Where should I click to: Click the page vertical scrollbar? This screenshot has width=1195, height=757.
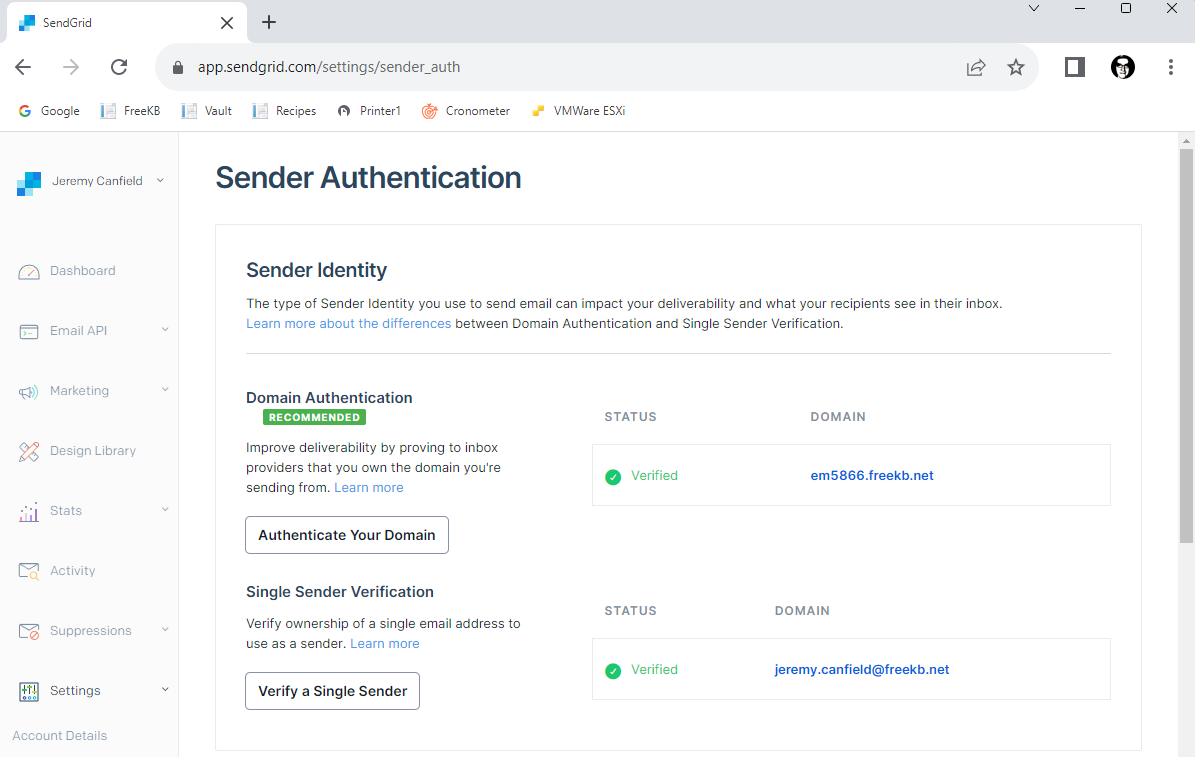[x=1186, y=345]
